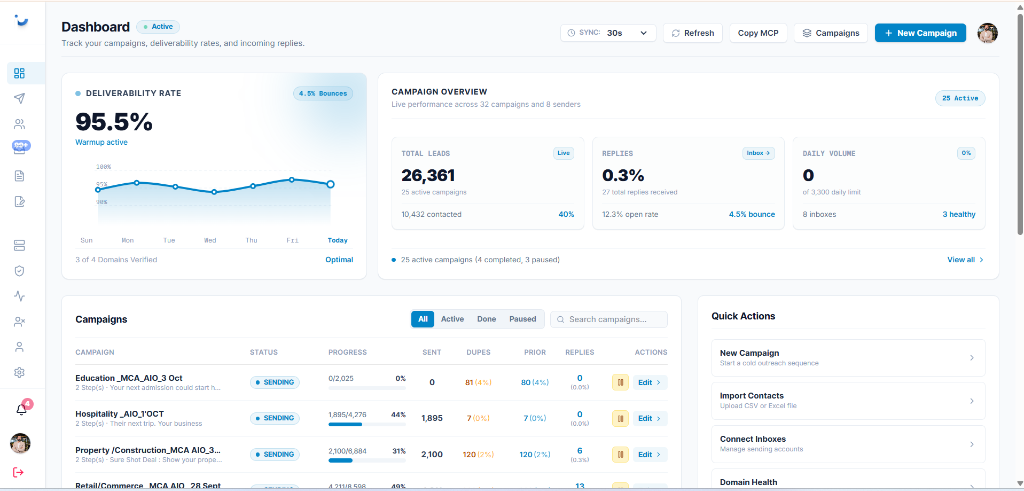Open the profile avatar in the header

click(987, 33)
